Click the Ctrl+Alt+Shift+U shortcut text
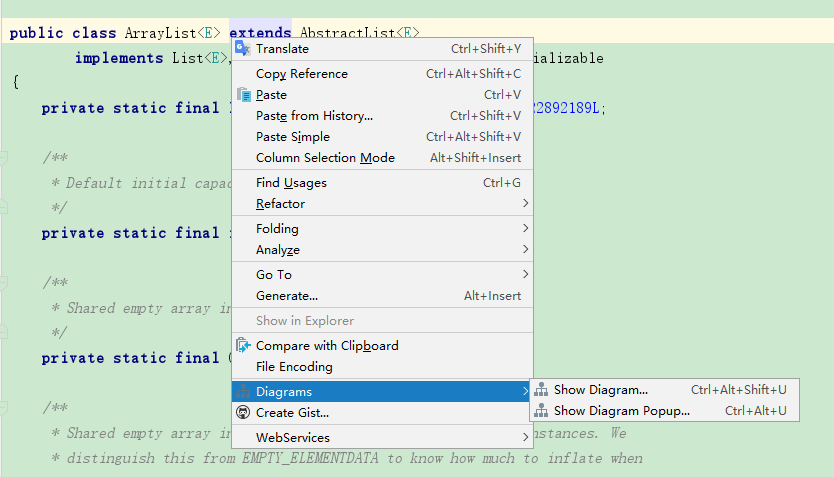Viewport: 834px width, 477px height. click(x=738, y=390)
